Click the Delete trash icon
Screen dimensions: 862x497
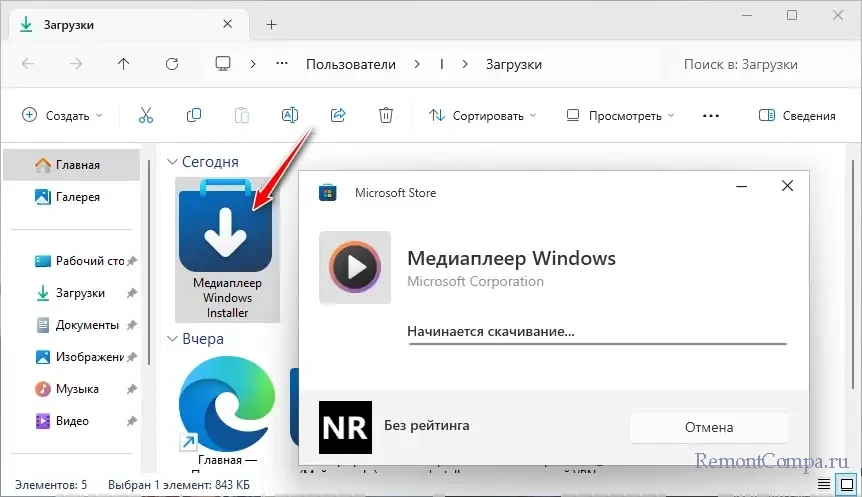pos(386,115)
